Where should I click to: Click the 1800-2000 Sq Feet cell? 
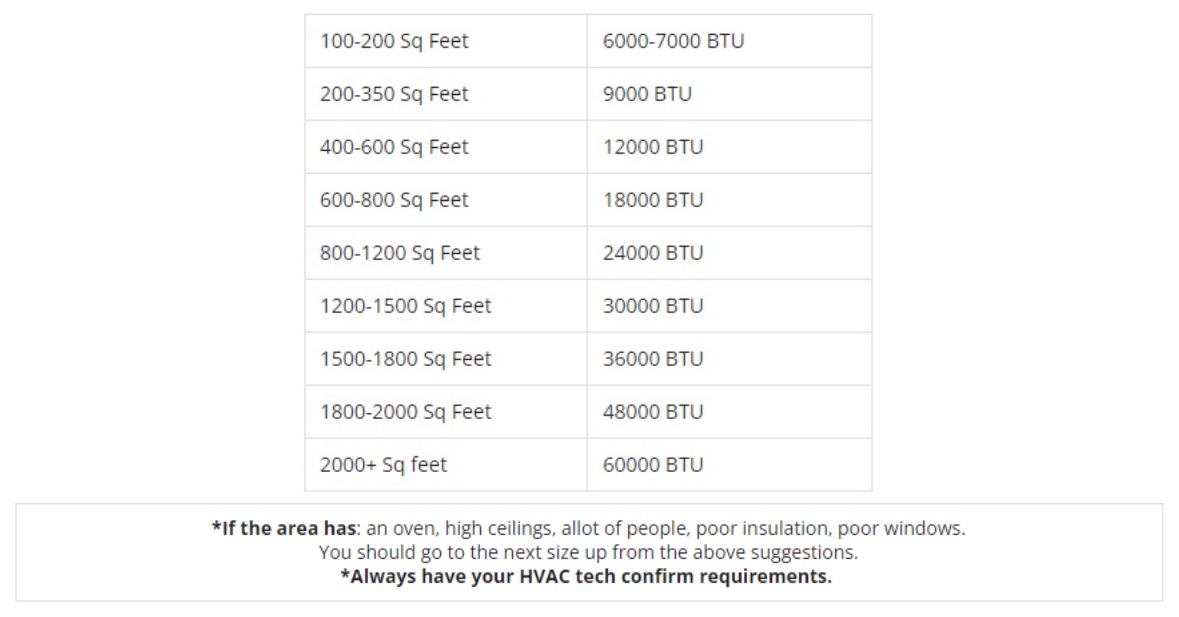[x=406, y=412]
